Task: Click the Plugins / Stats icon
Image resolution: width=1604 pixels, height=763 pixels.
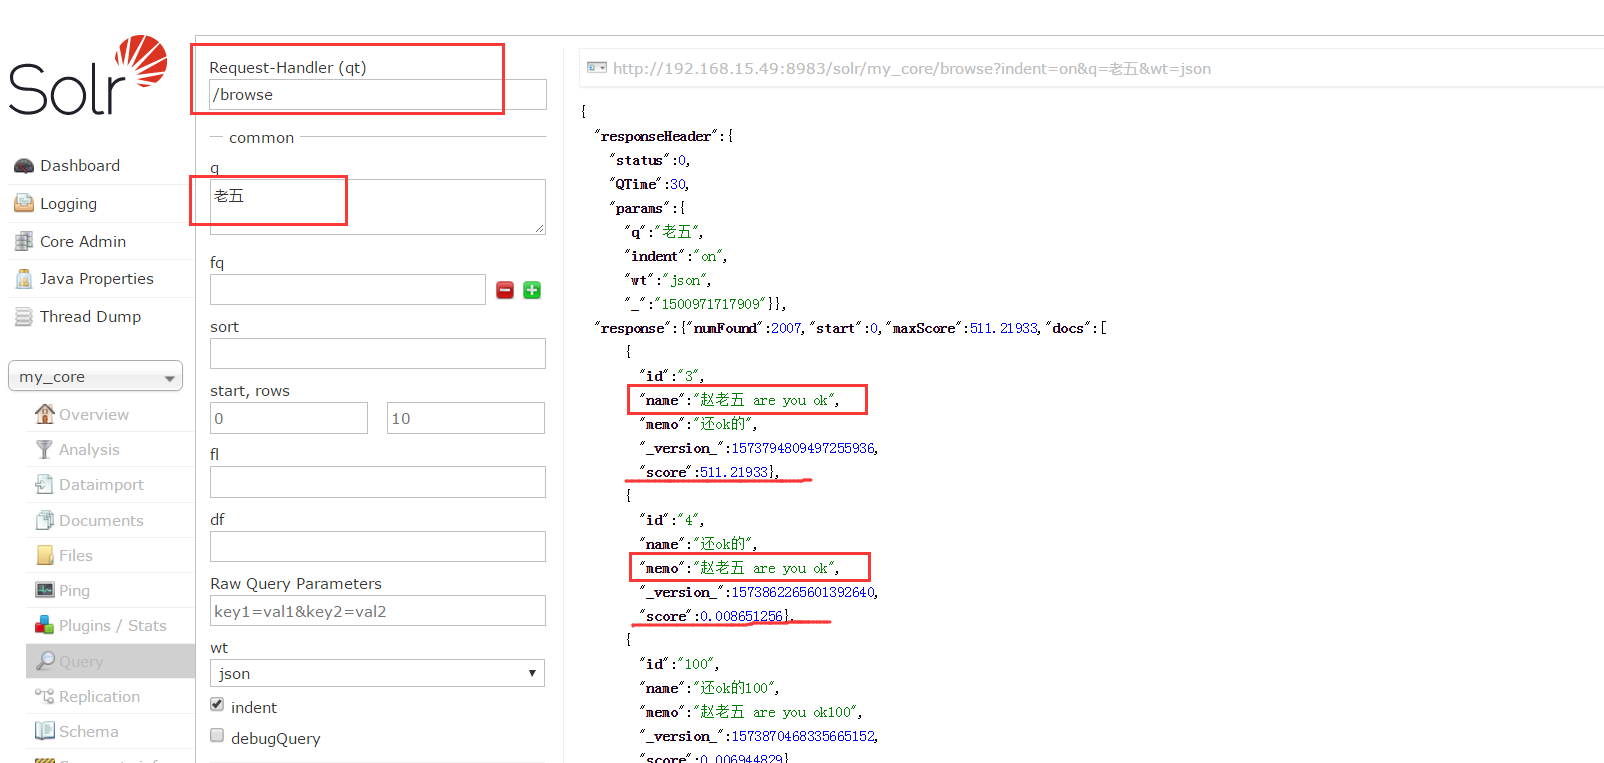Action: pos(44,626)
